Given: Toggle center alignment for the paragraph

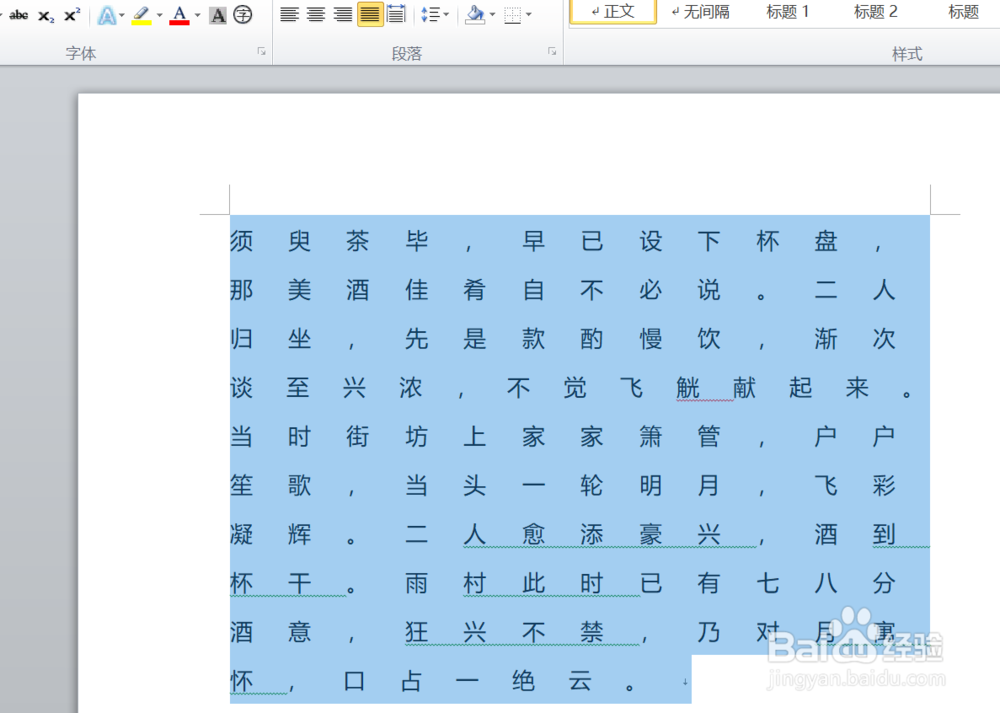Looking at the screenshot, I should pos(315,14).
